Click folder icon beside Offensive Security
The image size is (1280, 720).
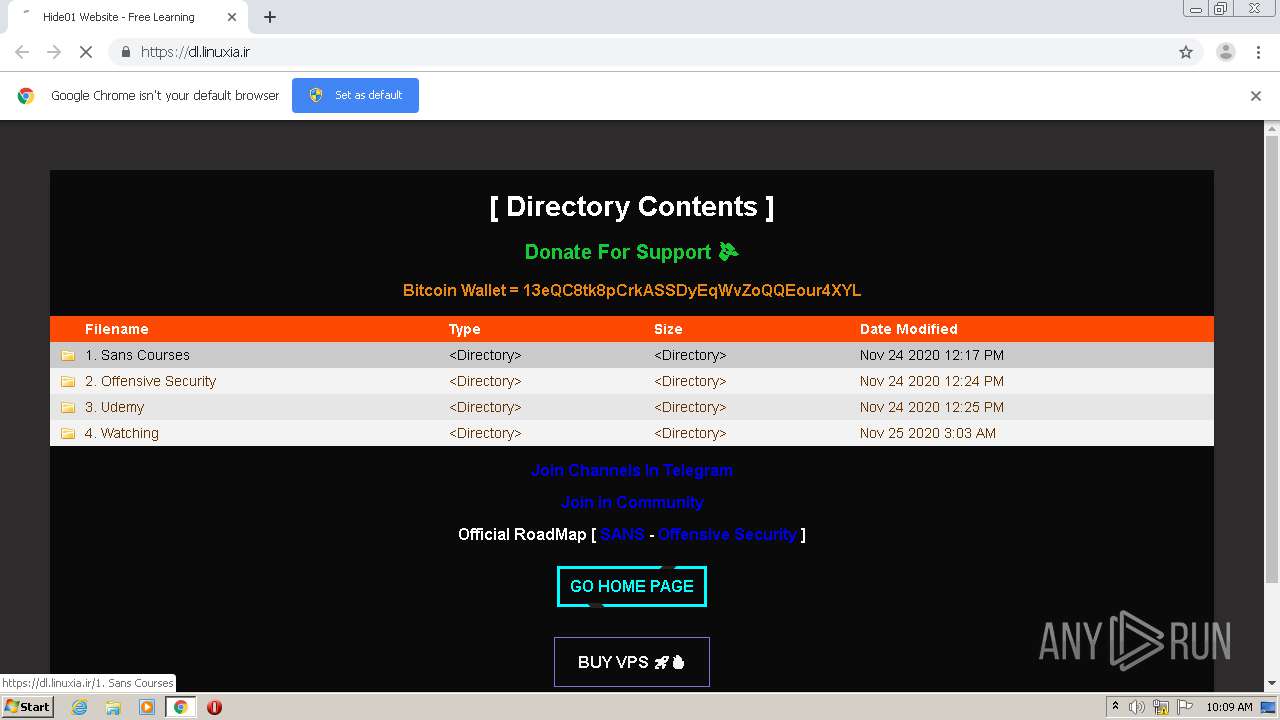(x=68, y=381)
